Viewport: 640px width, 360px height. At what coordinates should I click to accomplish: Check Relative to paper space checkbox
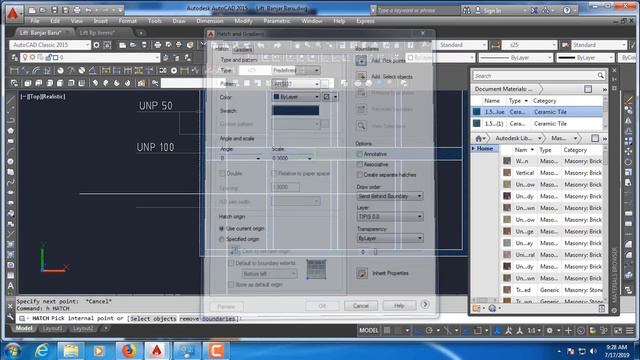coord(274,173)
